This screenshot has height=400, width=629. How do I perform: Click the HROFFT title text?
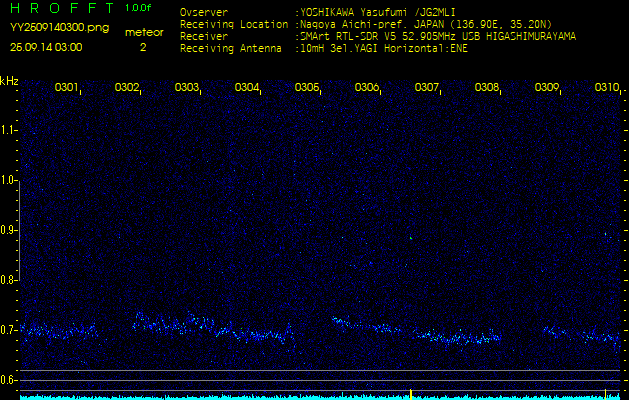[60, 8]
